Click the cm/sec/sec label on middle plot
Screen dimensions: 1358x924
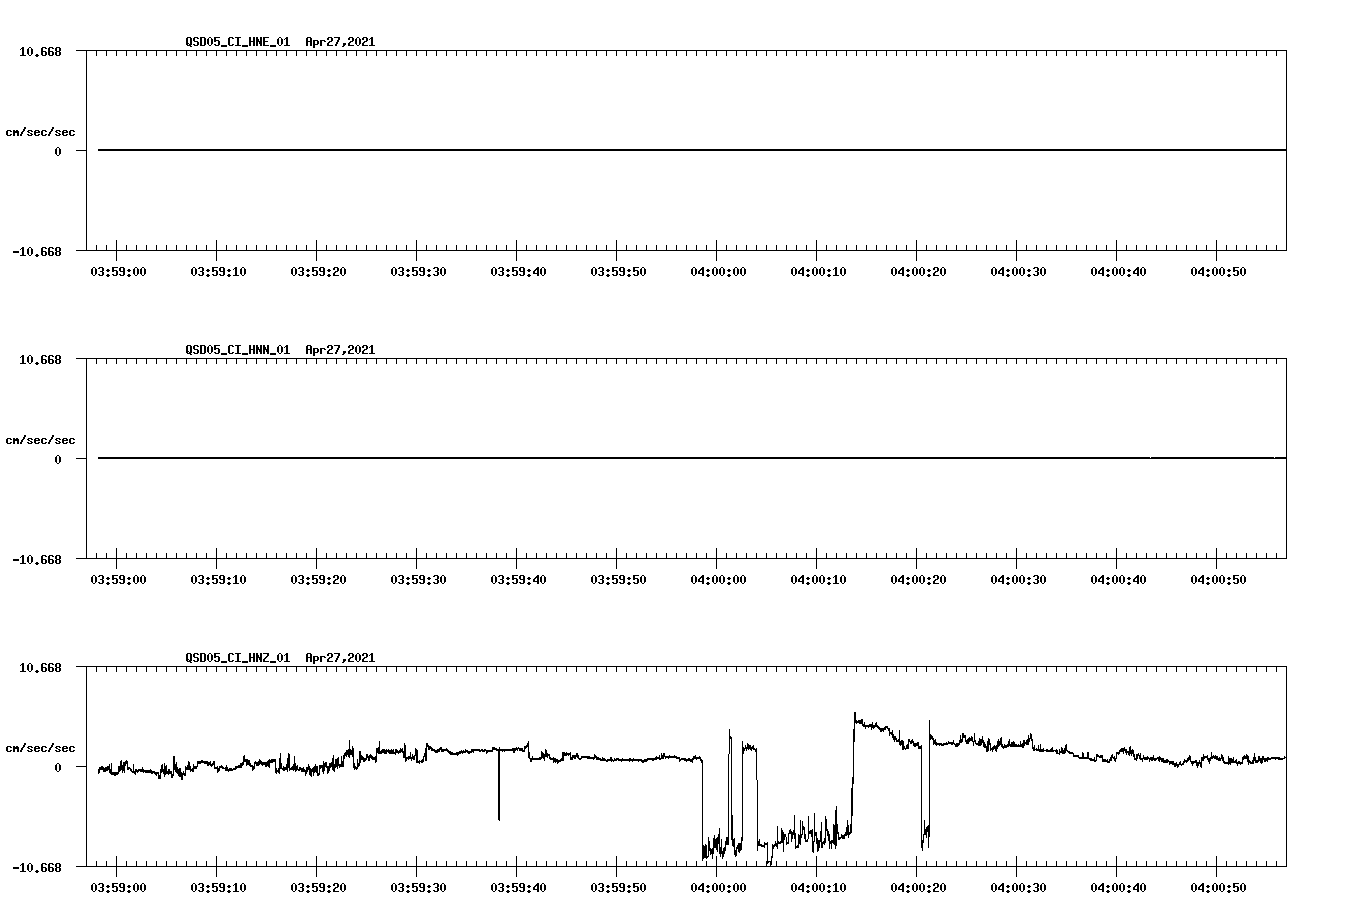click(41, 439)
